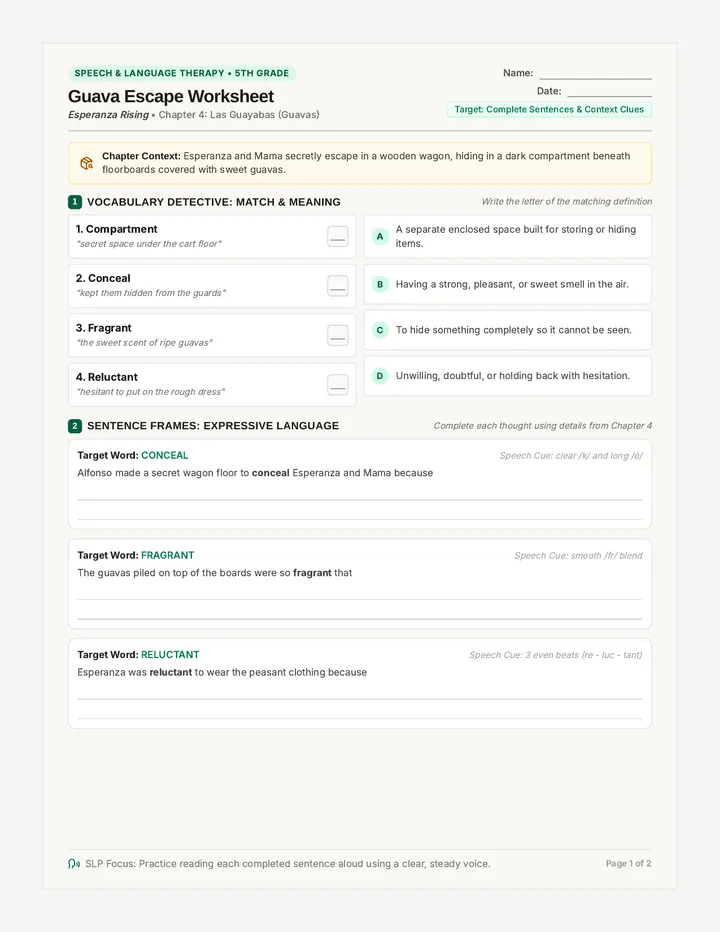
Task: Click the Chapter Context box icon
Action: [x=87, y=163]
